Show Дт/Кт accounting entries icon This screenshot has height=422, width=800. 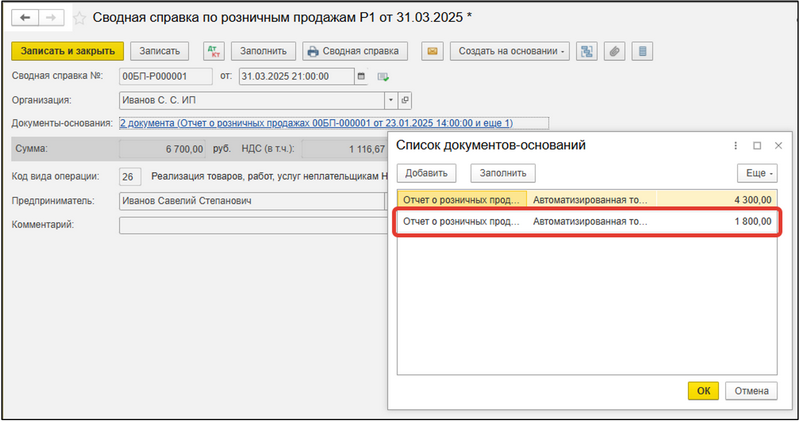point(213,51)
